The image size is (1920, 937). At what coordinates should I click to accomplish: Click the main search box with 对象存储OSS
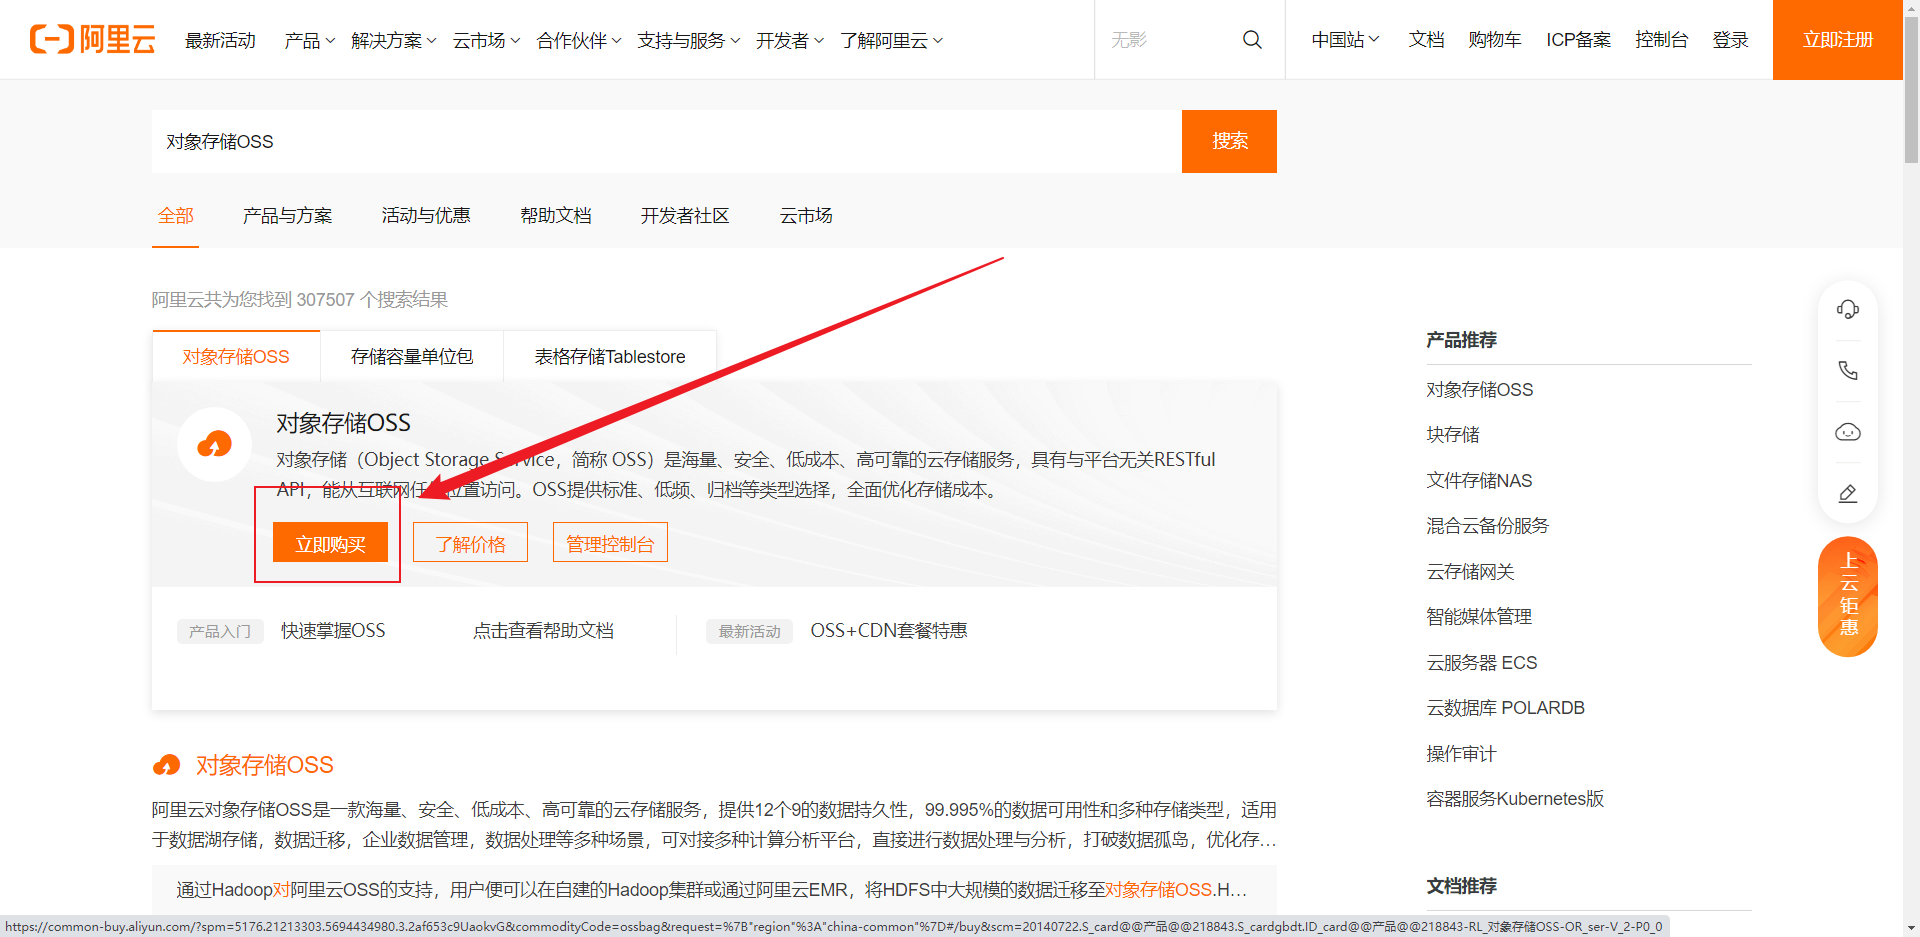pos(667,141)
